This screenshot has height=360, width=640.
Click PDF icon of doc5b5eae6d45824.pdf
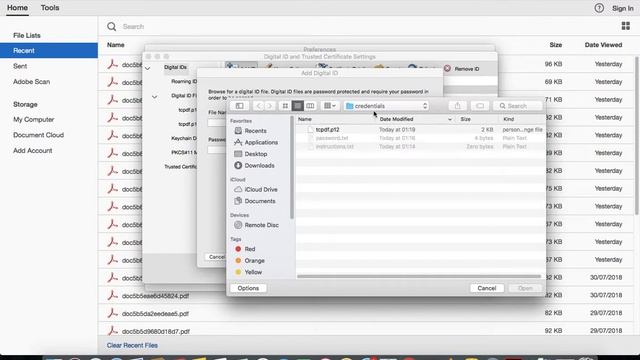click(x=112, y=295)
